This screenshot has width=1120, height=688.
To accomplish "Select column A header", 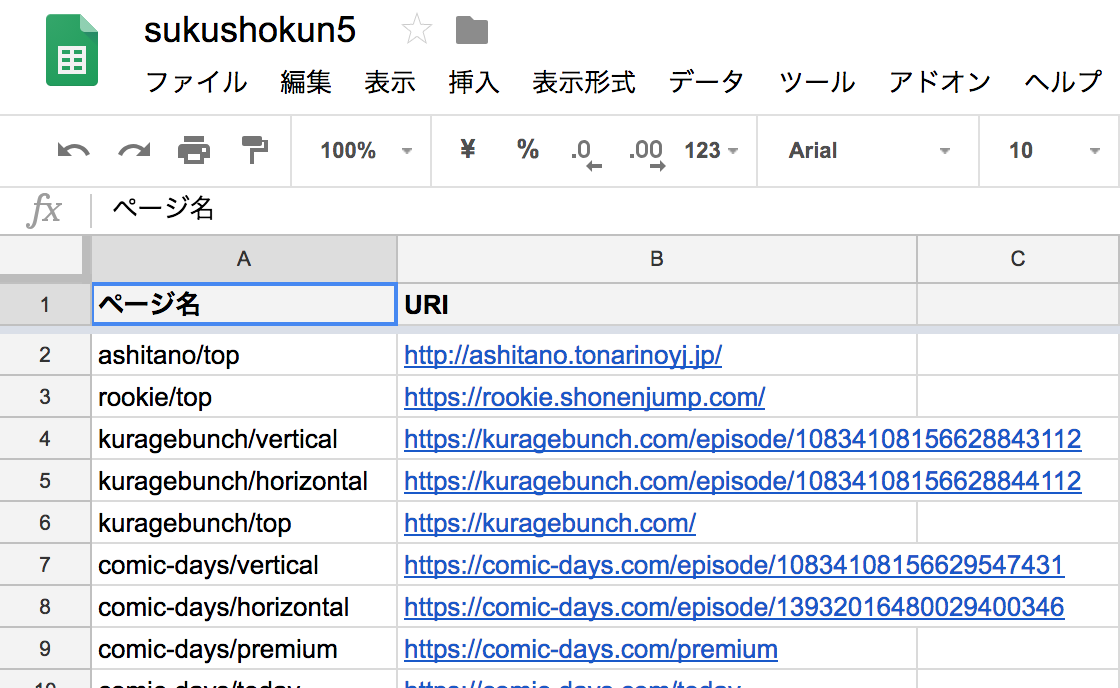I will [x=244, y=259].
